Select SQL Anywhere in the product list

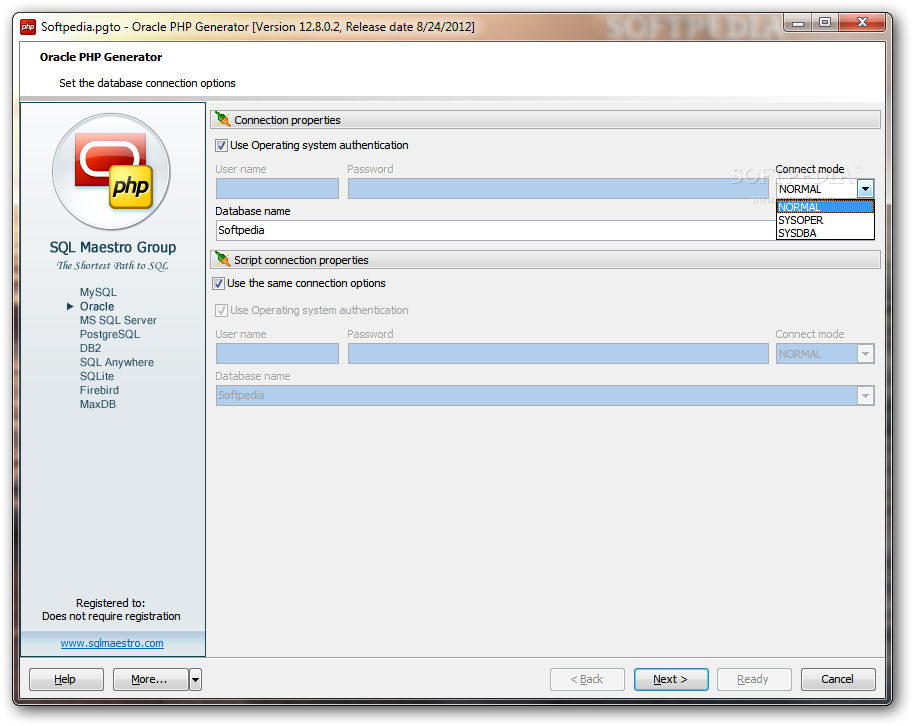(x=116, y=362)
